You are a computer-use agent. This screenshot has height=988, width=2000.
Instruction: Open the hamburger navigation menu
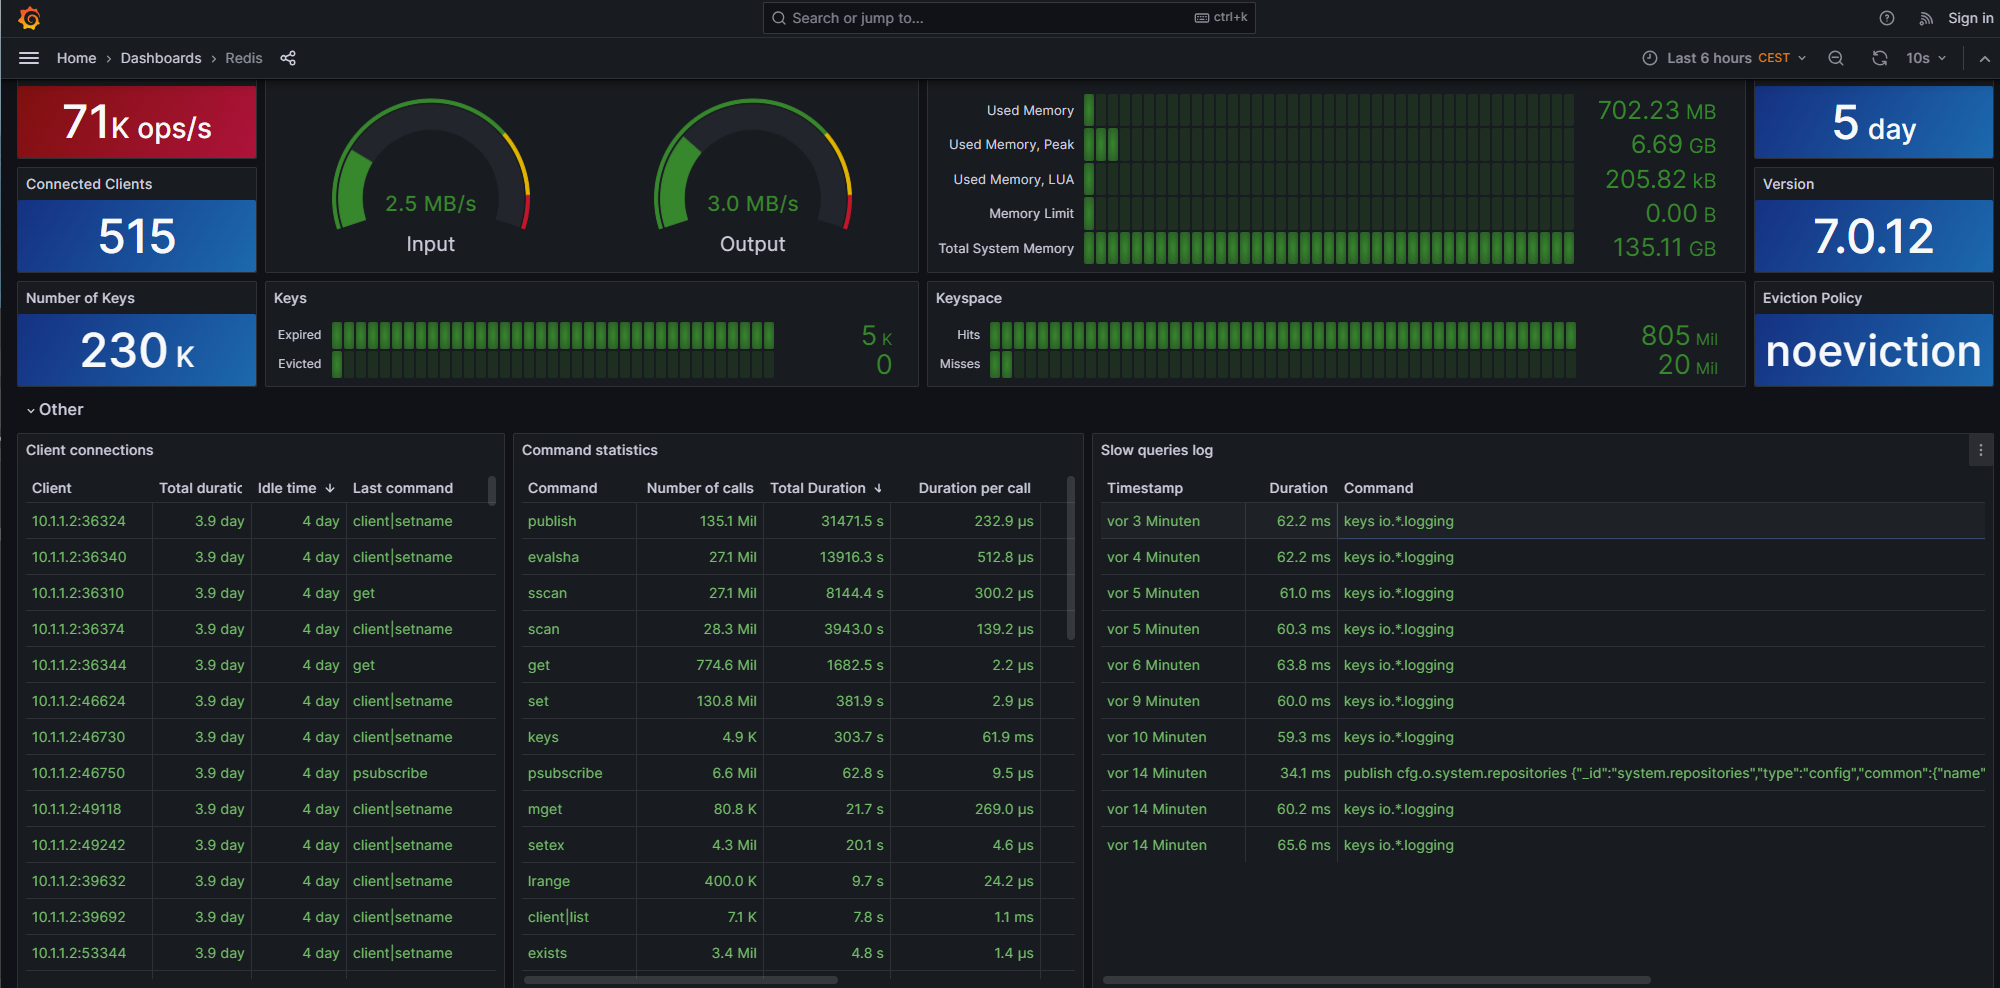click(x=29, y=58)
